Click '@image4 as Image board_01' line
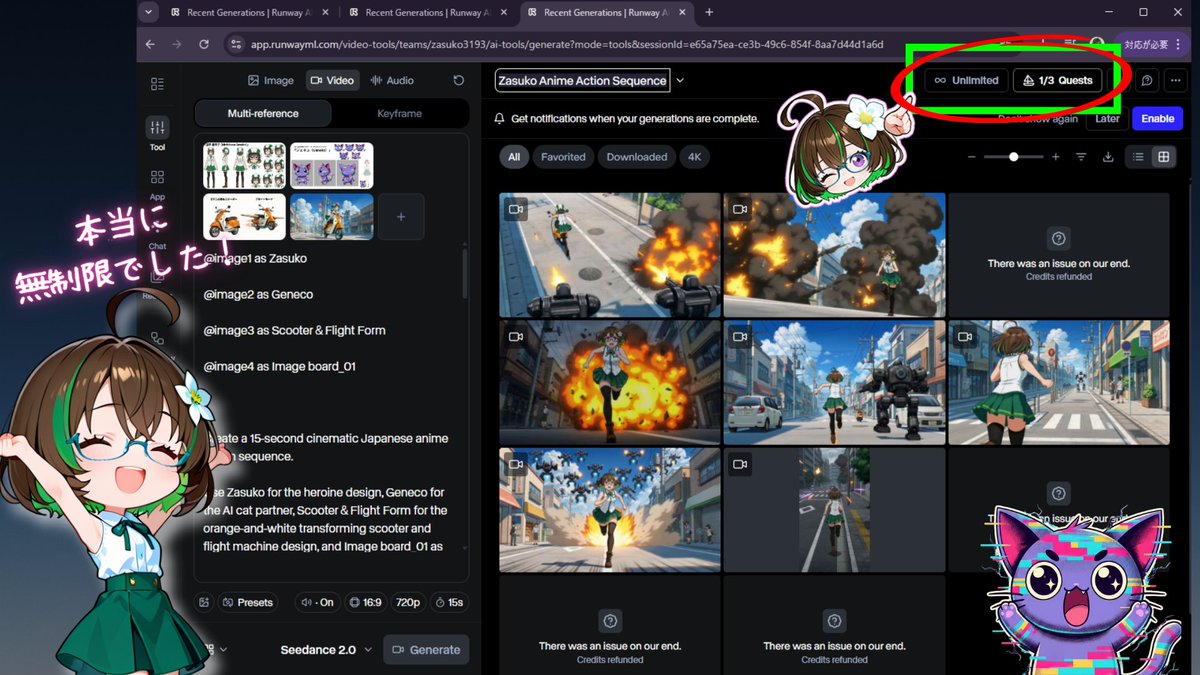This screenshot has height=675, width=1200. 279,366
